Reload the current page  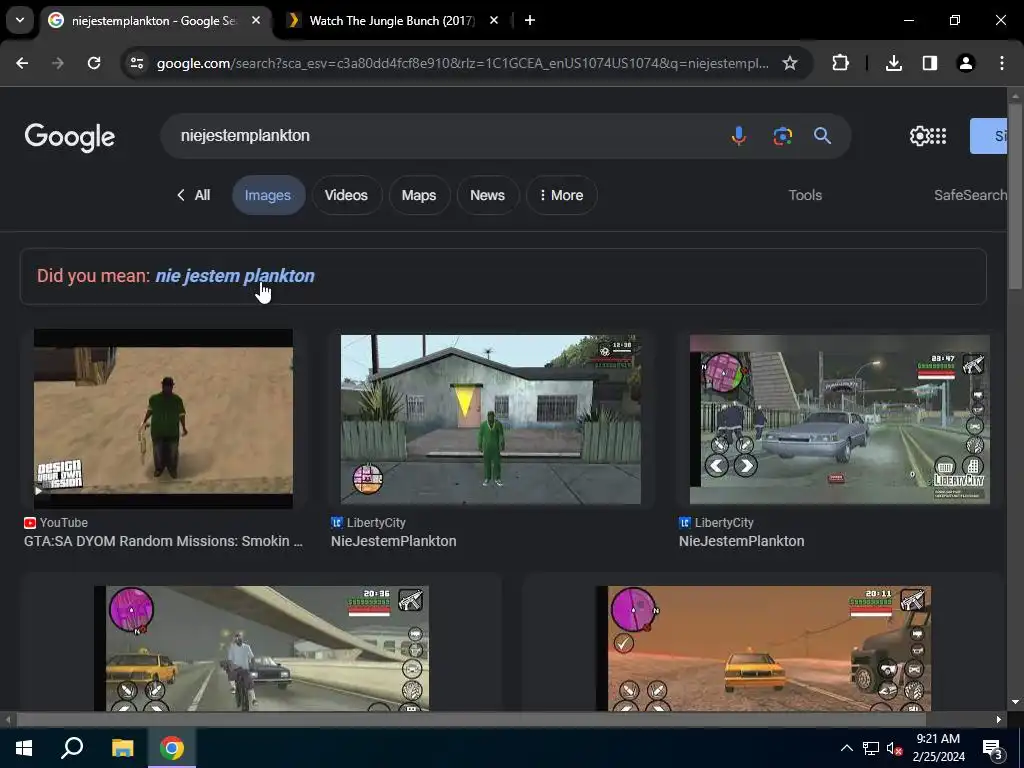[94, 63]
